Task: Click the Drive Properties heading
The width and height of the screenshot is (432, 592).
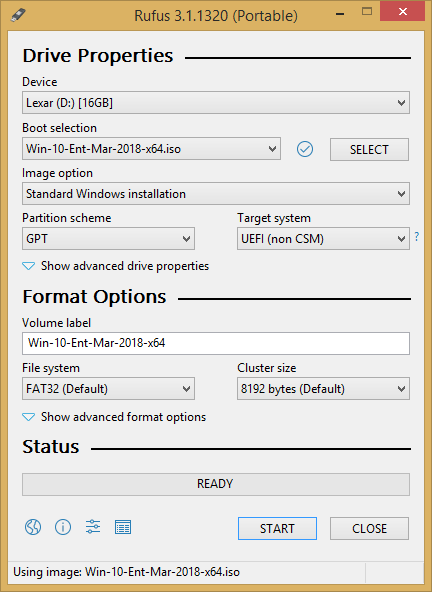Action: pos(98,56)
